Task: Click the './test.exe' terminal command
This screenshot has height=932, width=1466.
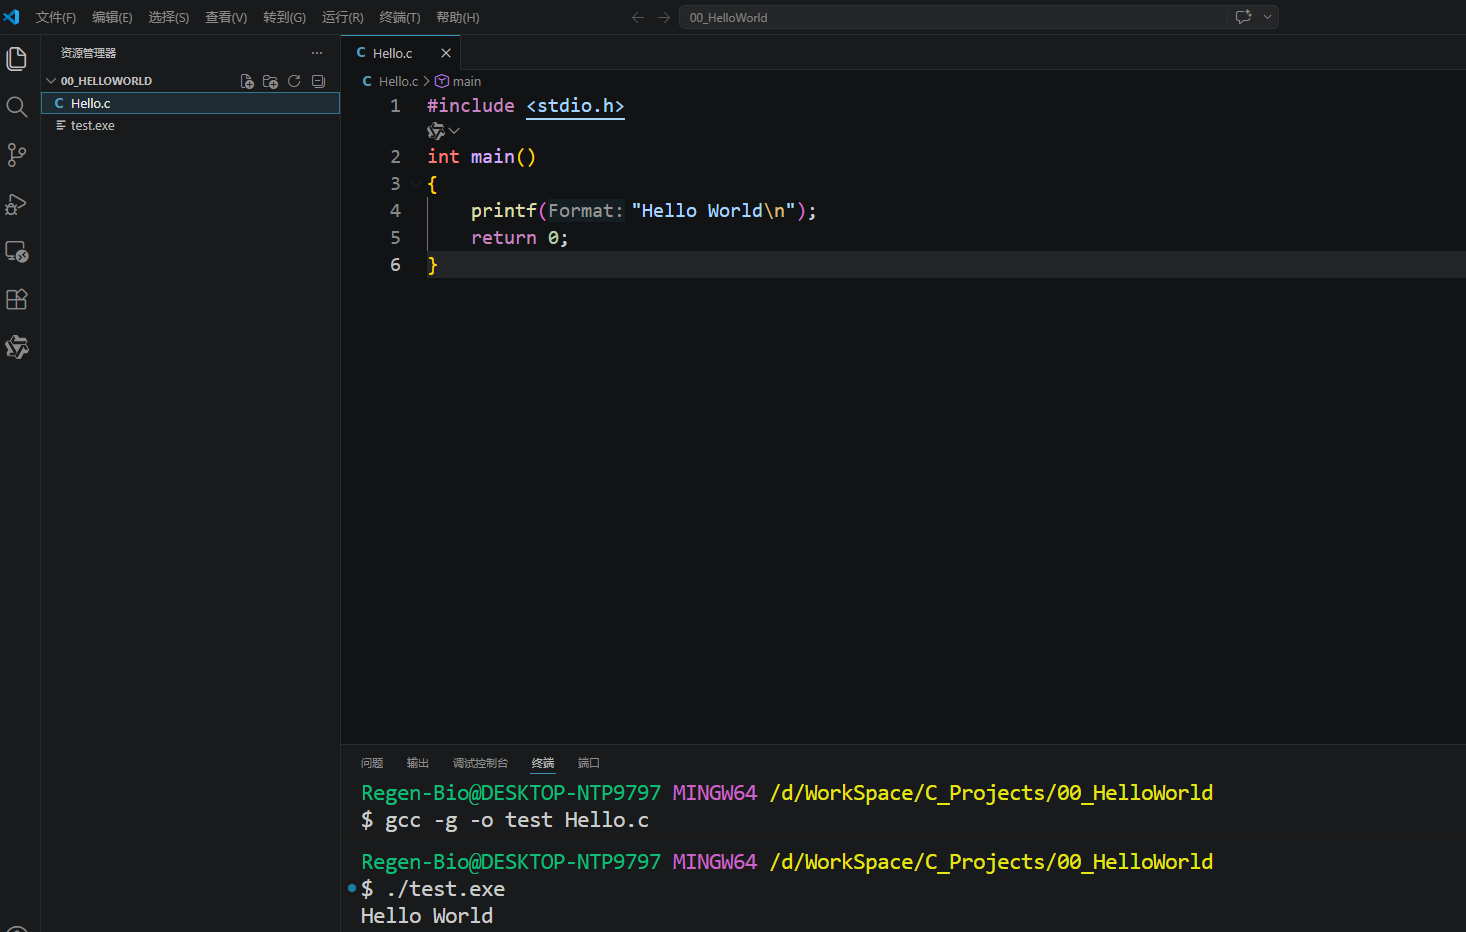Action: click(445, 889)
